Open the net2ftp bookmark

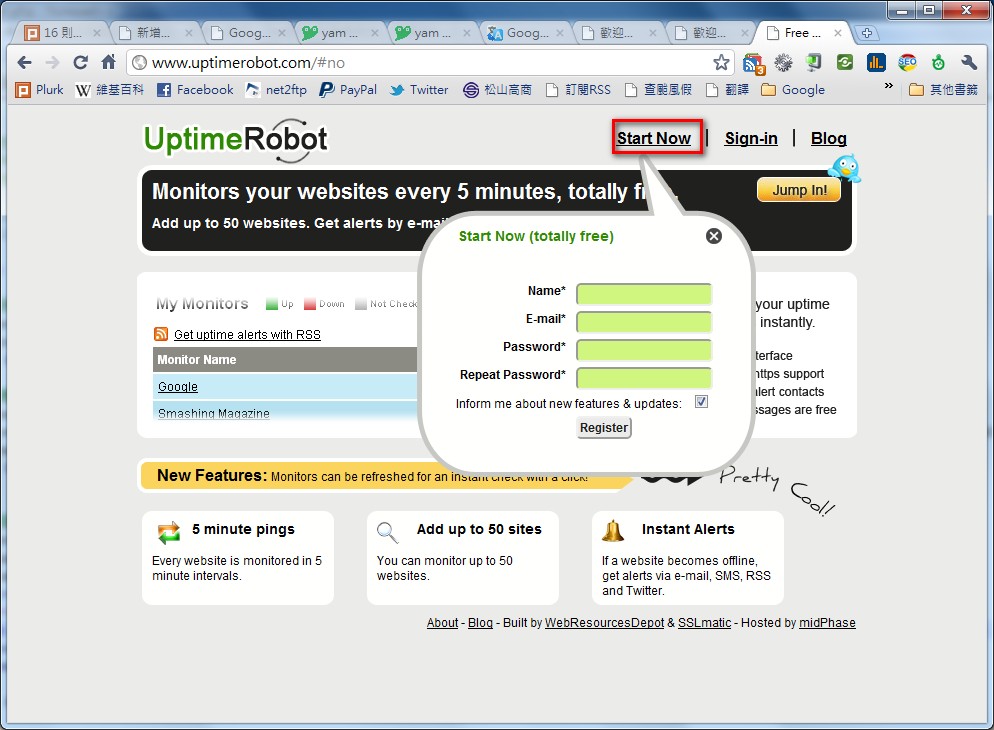pos(276,89)
